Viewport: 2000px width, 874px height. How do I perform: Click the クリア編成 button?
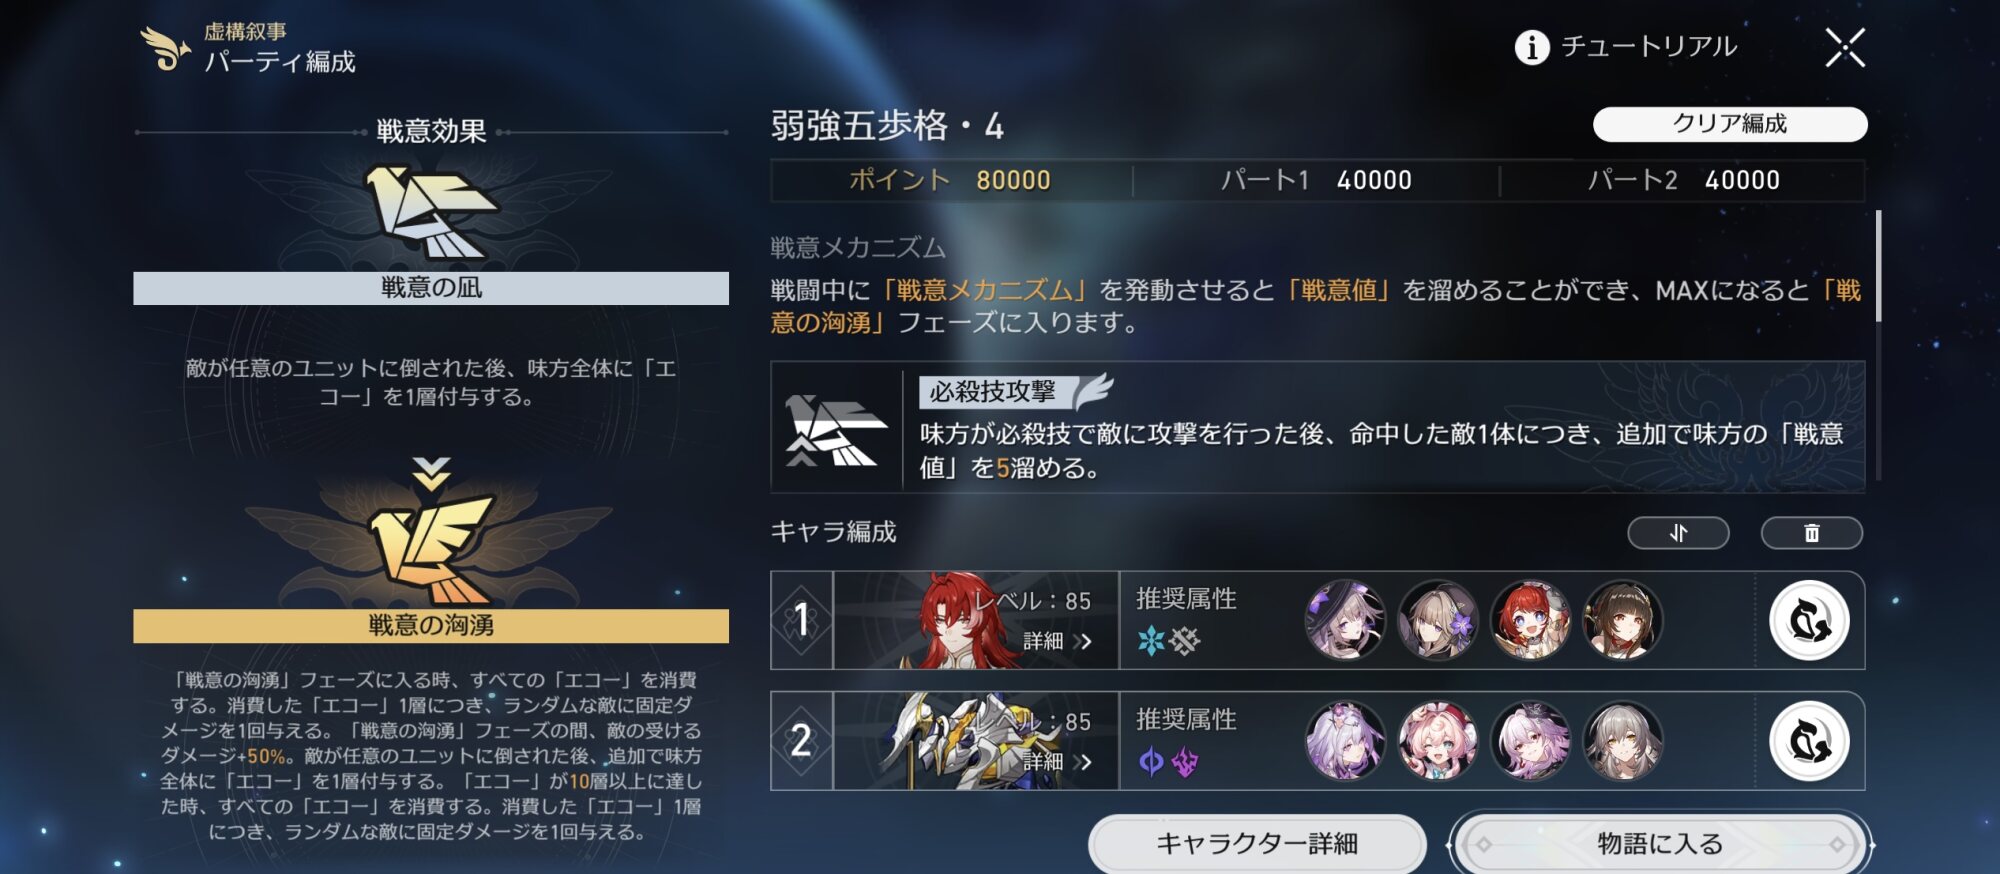(x=1730, y=124)
